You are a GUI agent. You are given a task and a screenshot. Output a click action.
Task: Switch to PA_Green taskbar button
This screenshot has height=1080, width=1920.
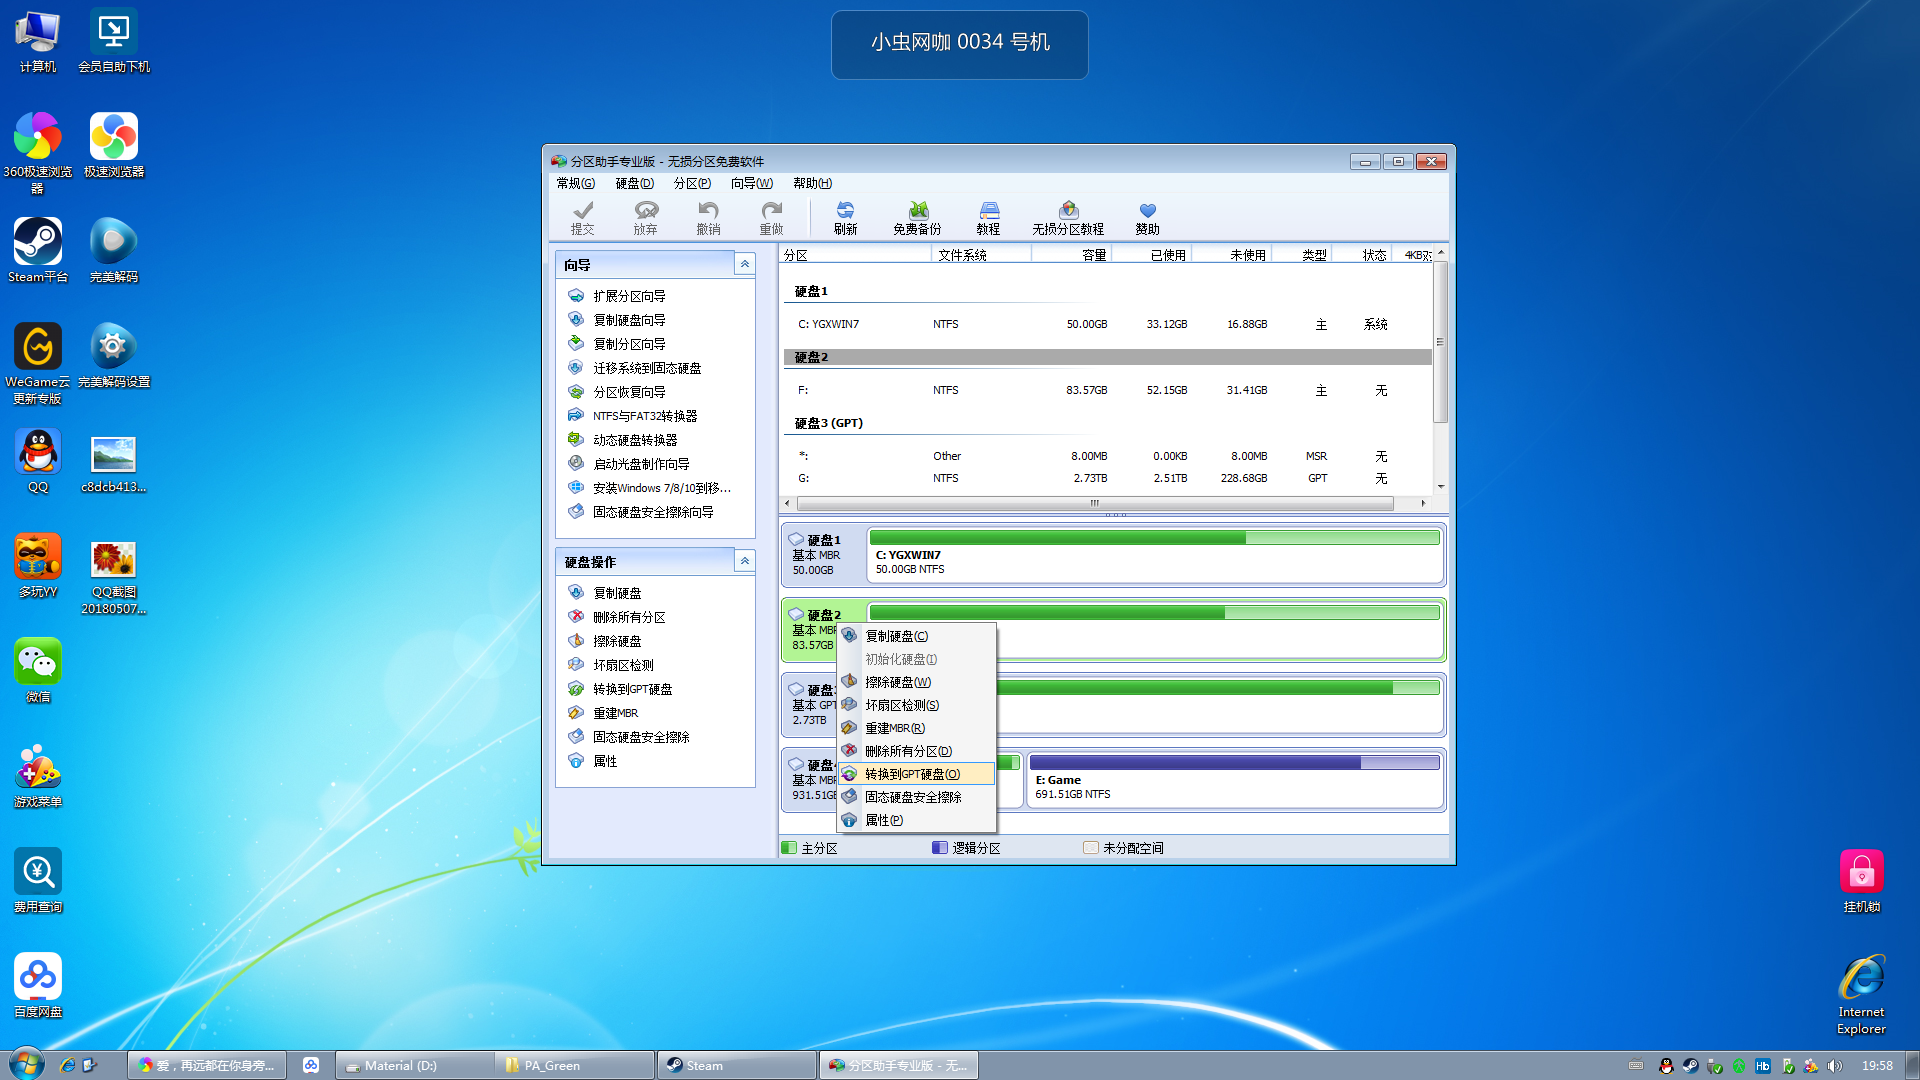point(575,1065)
